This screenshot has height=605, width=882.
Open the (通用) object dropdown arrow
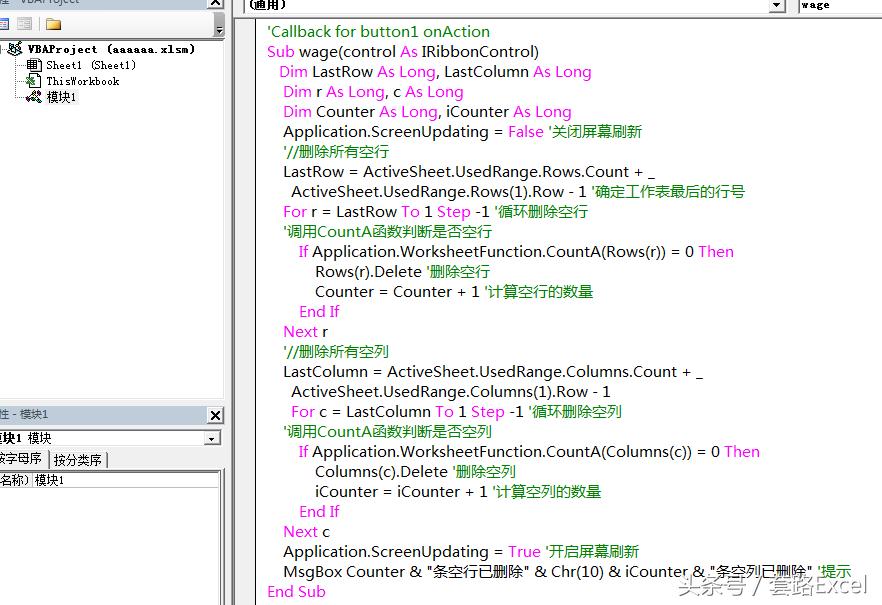click(x=777, y=5)
